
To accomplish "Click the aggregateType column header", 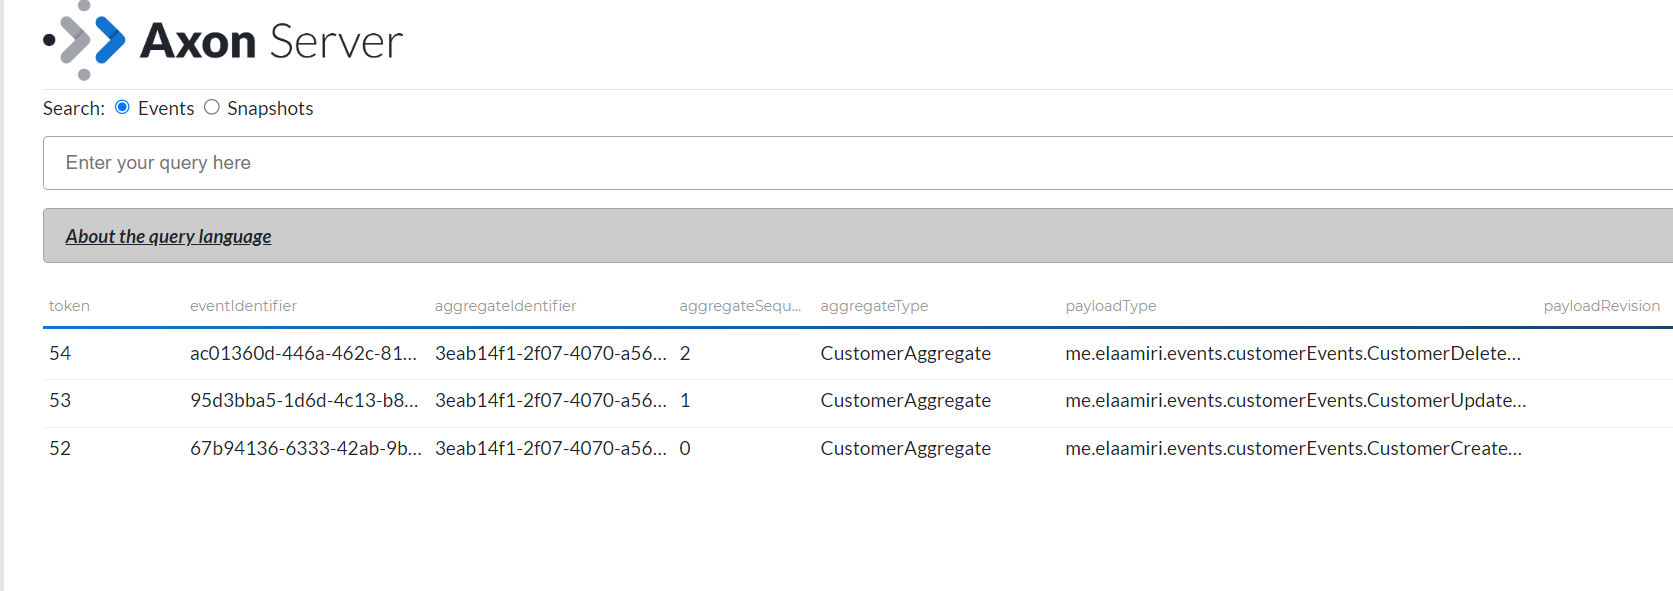I will pos(874,306).
